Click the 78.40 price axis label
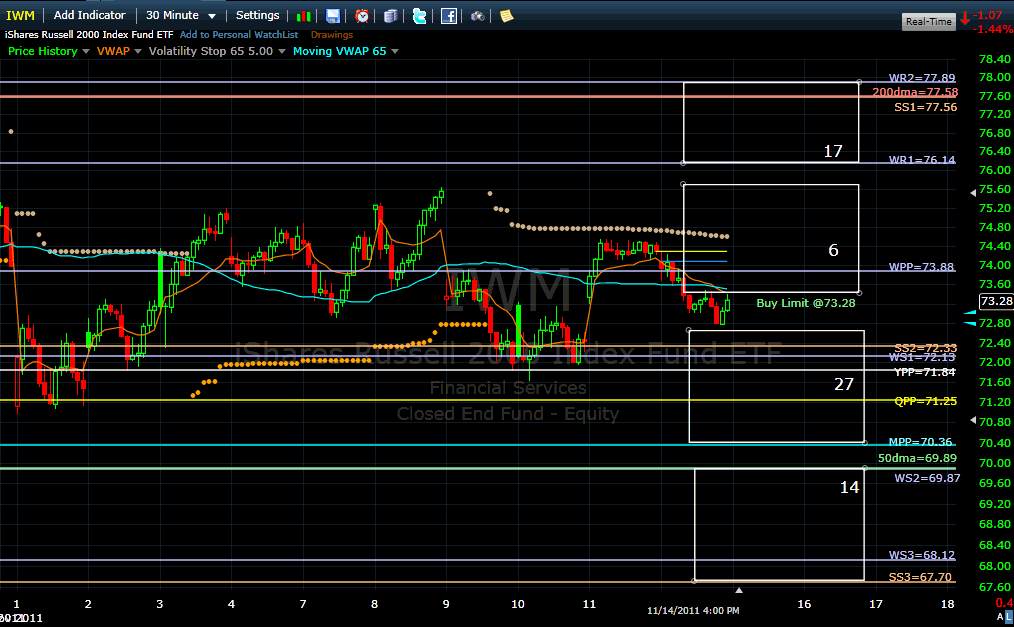The width and height of the screenshot is (1014, 627). 995,59
